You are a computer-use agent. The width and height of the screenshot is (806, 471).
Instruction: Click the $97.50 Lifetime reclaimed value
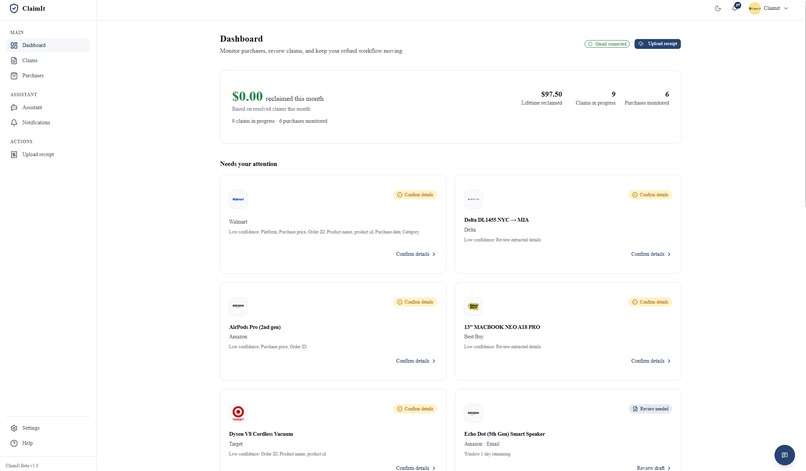coord(551,94)
